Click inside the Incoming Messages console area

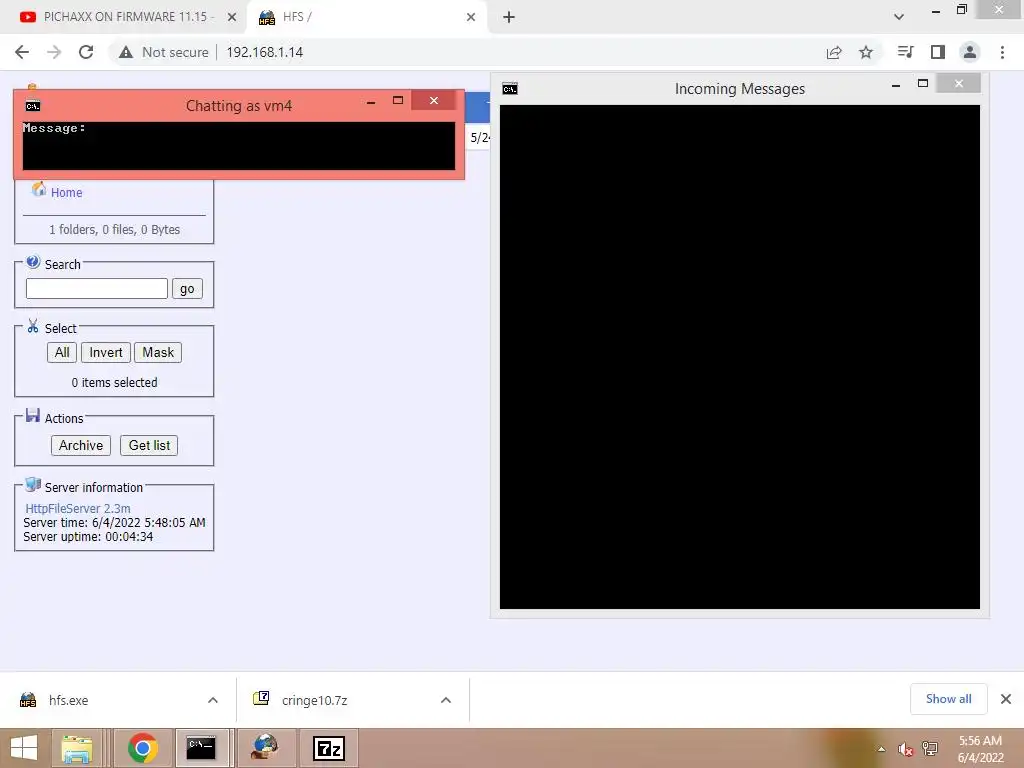[x=740, y=357]
